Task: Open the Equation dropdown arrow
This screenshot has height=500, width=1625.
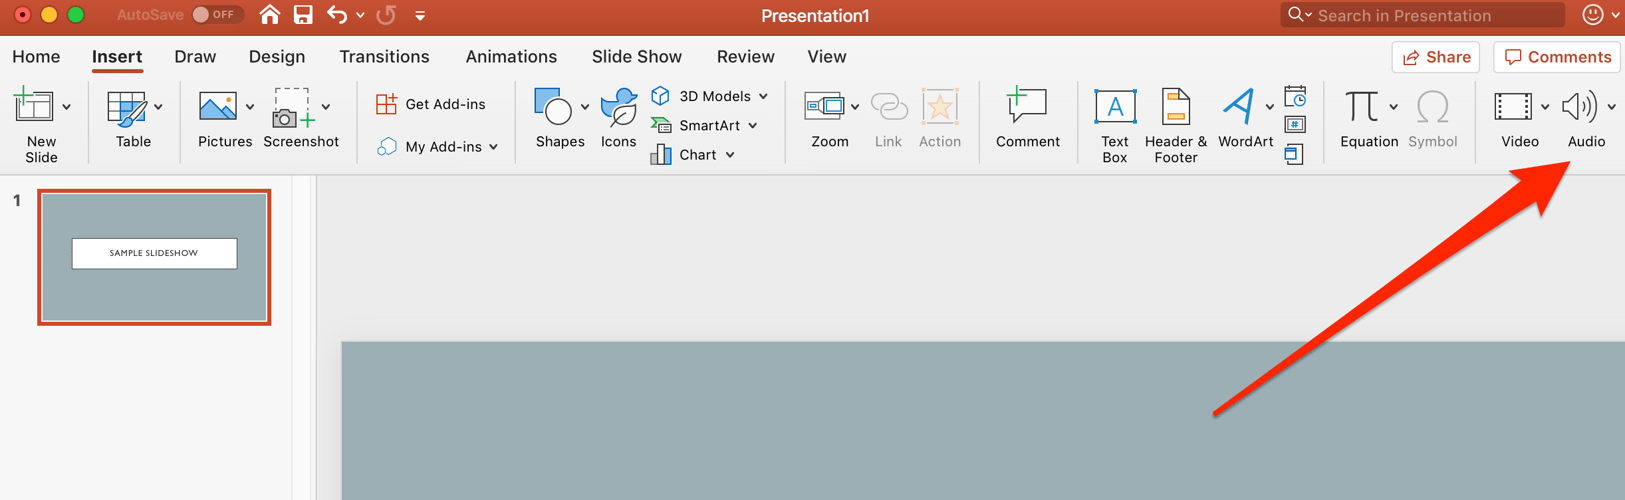Action: tap(1393, 107)
